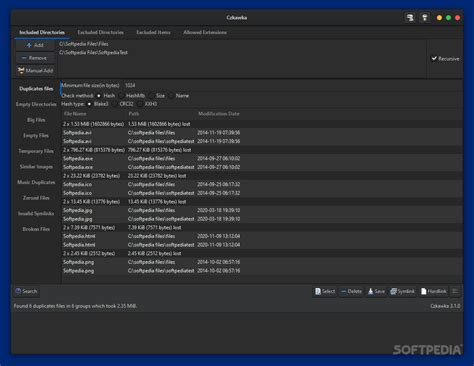474x366 pixels.
Task: Open the Empty Directories tool
Action: 36,104
